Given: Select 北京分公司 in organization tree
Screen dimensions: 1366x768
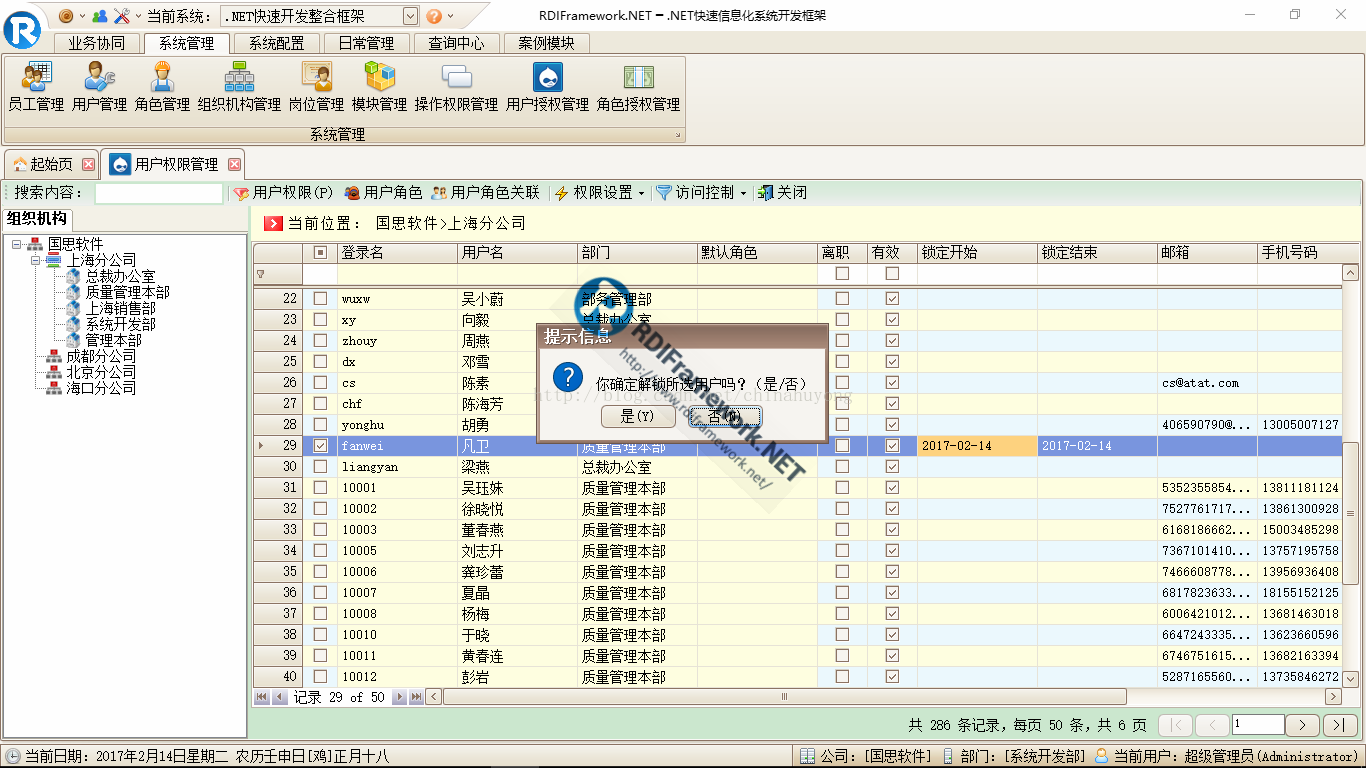Looking at the screenshot, I should pyautogui.click(x=101, y=372).
